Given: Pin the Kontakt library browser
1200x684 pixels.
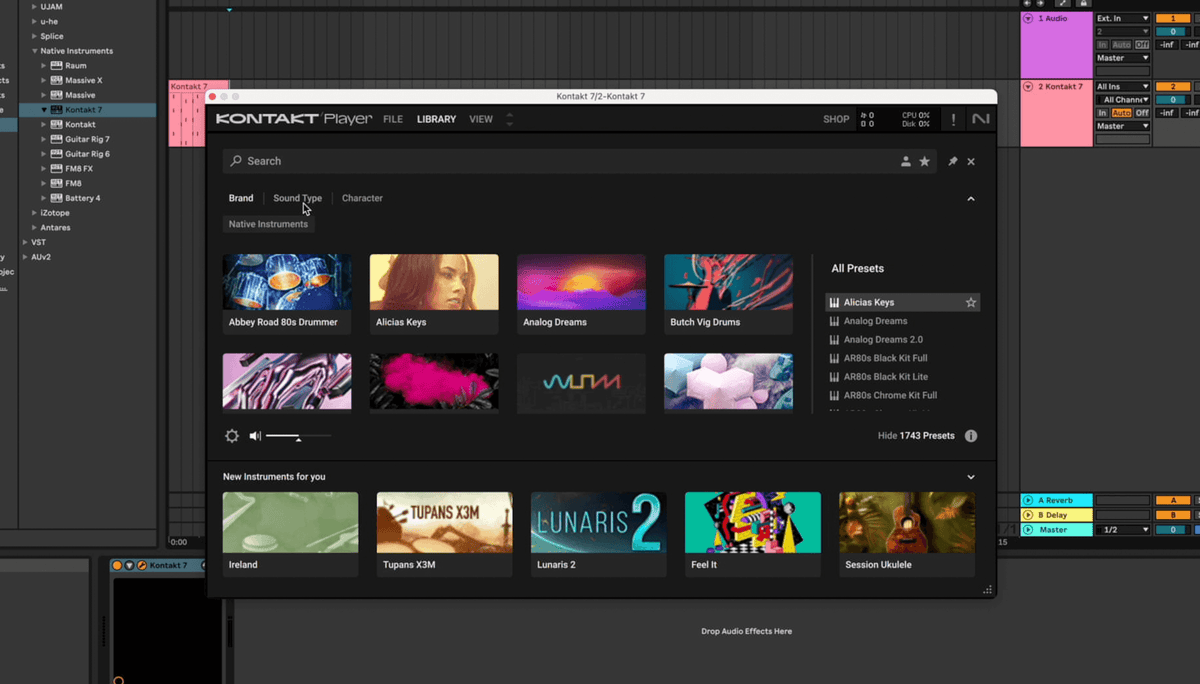Looking at the screenshot, I should 952,161.
